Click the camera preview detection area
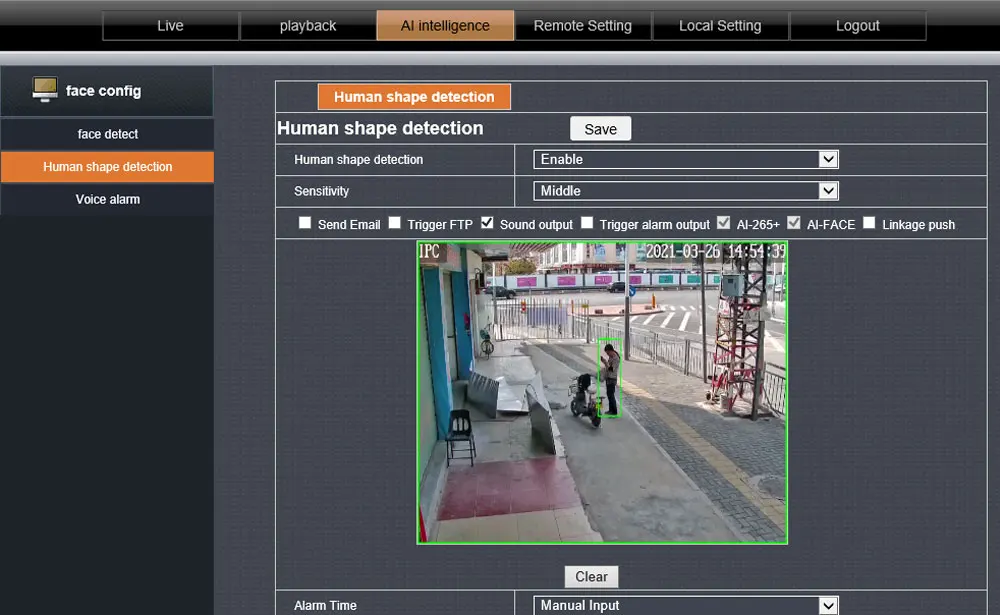 pyautogui.click(x=602, y=392)
